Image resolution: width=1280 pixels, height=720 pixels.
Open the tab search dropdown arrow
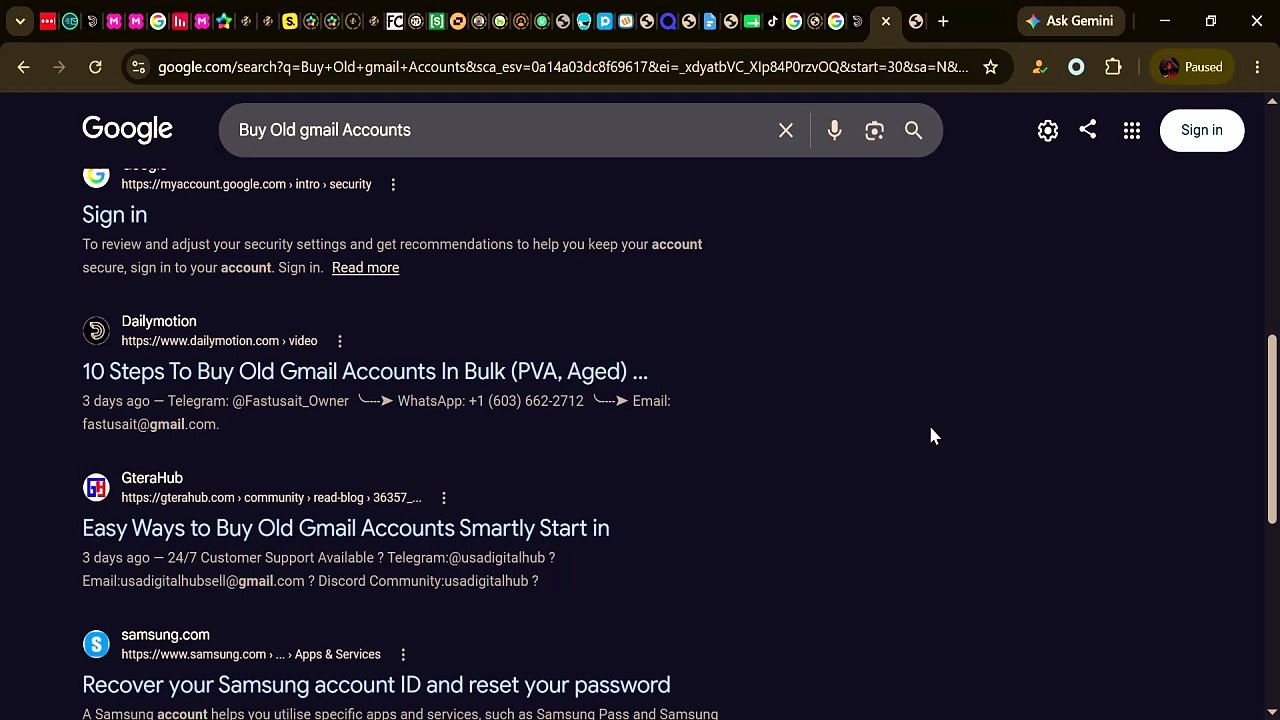[20, 21]
